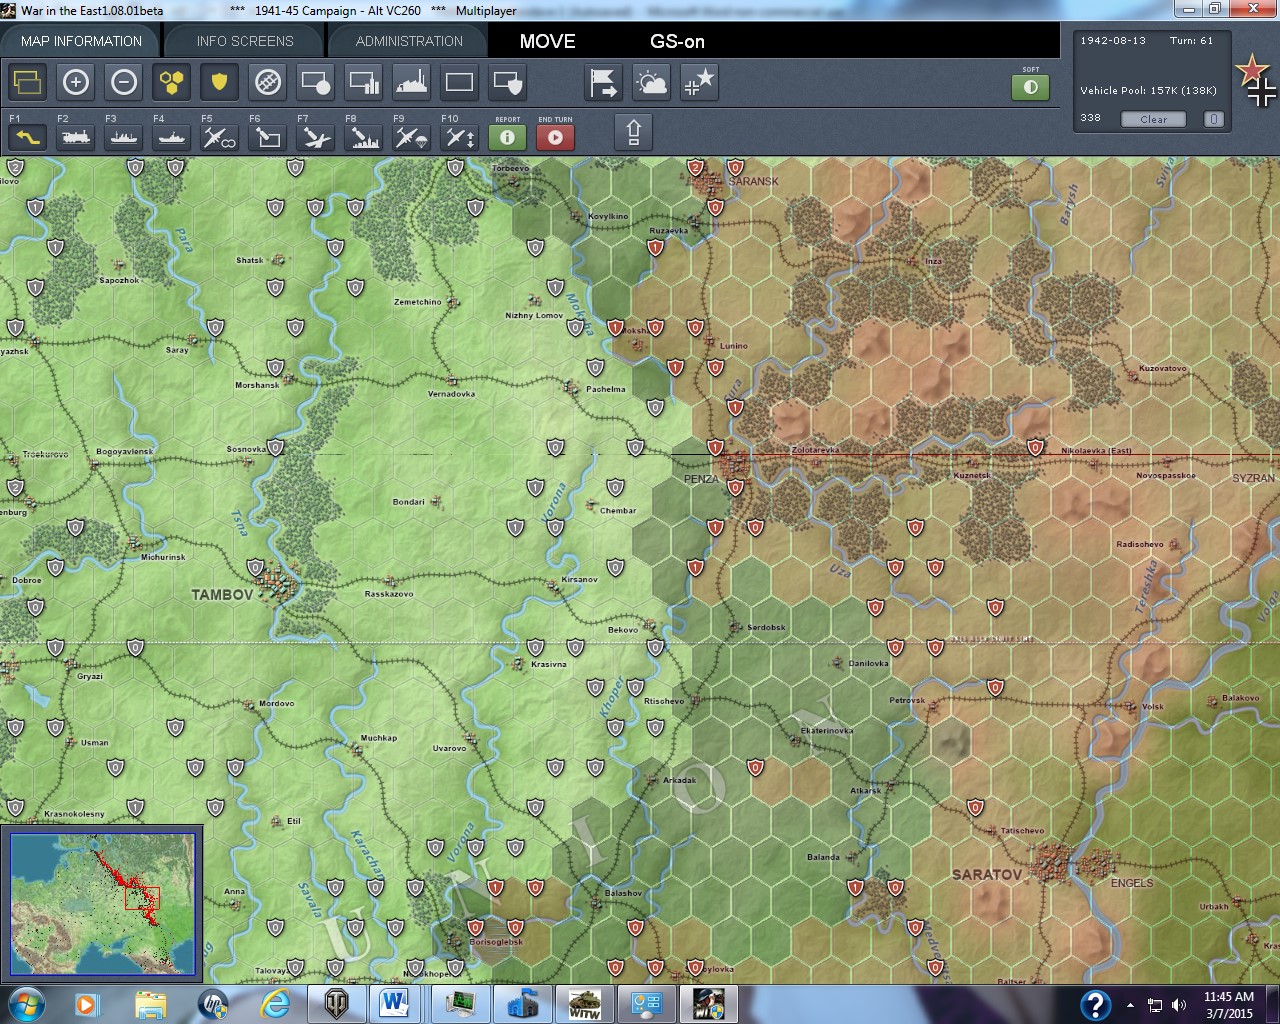1280x1024 pixels.
Task: Click the minimap overview thumbnail
Action: coord(103,904)
